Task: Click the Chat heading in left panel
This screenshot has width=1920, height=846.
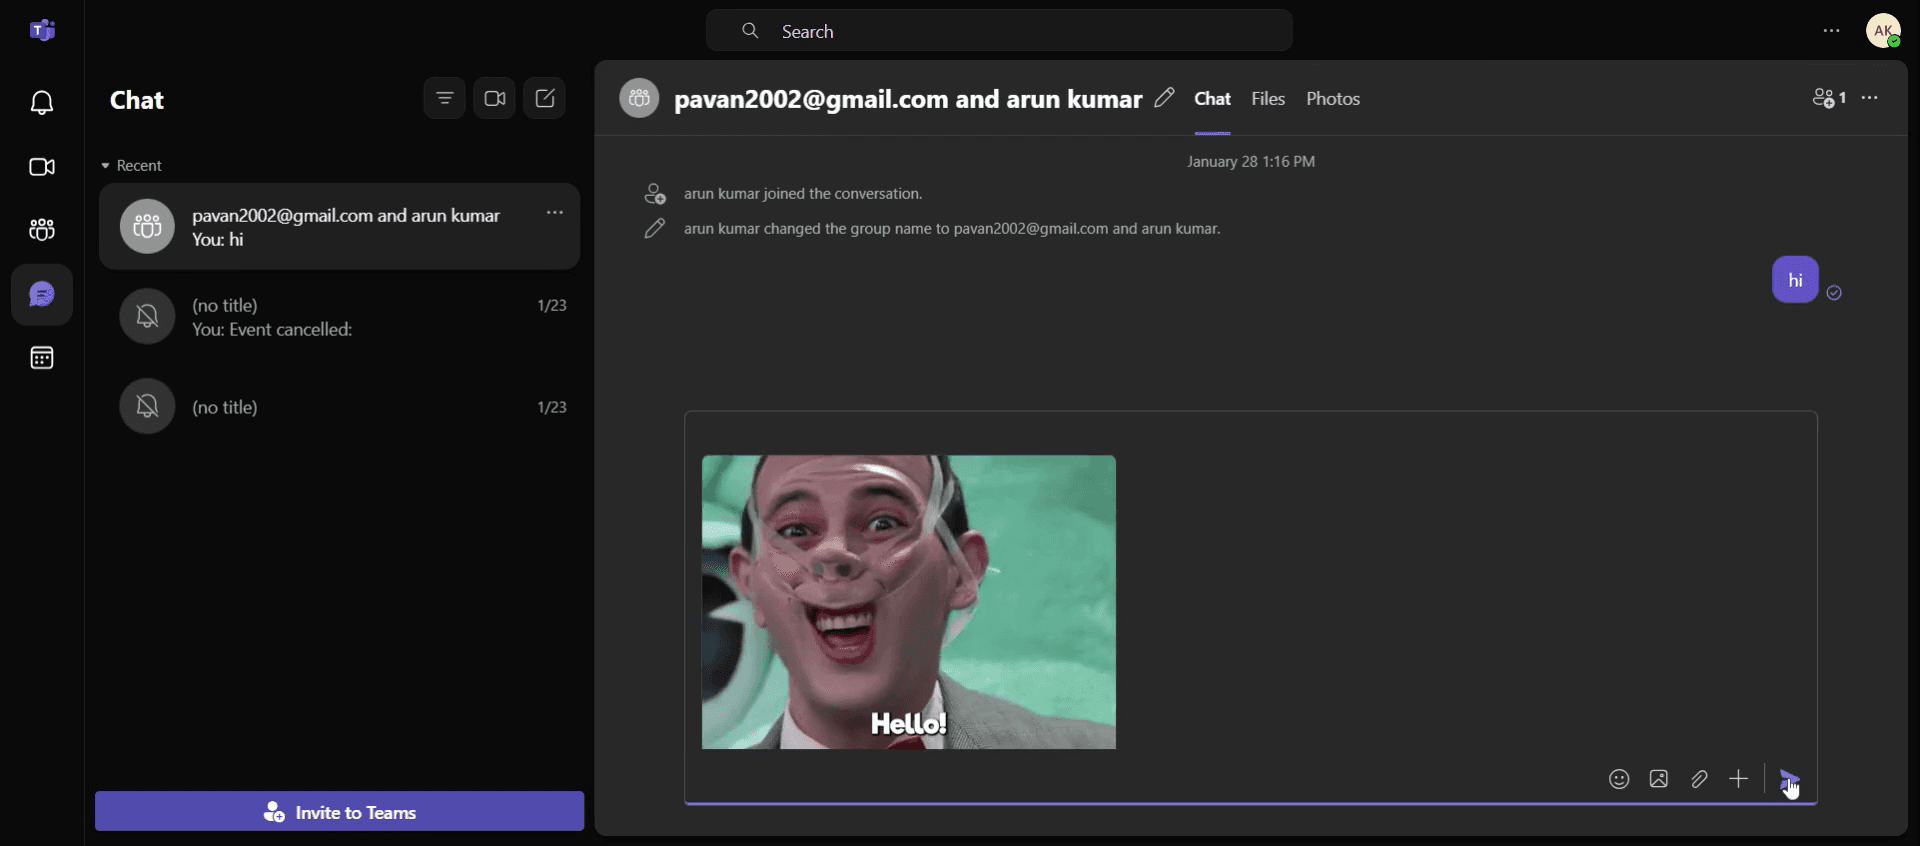Action: pos(137,100)
